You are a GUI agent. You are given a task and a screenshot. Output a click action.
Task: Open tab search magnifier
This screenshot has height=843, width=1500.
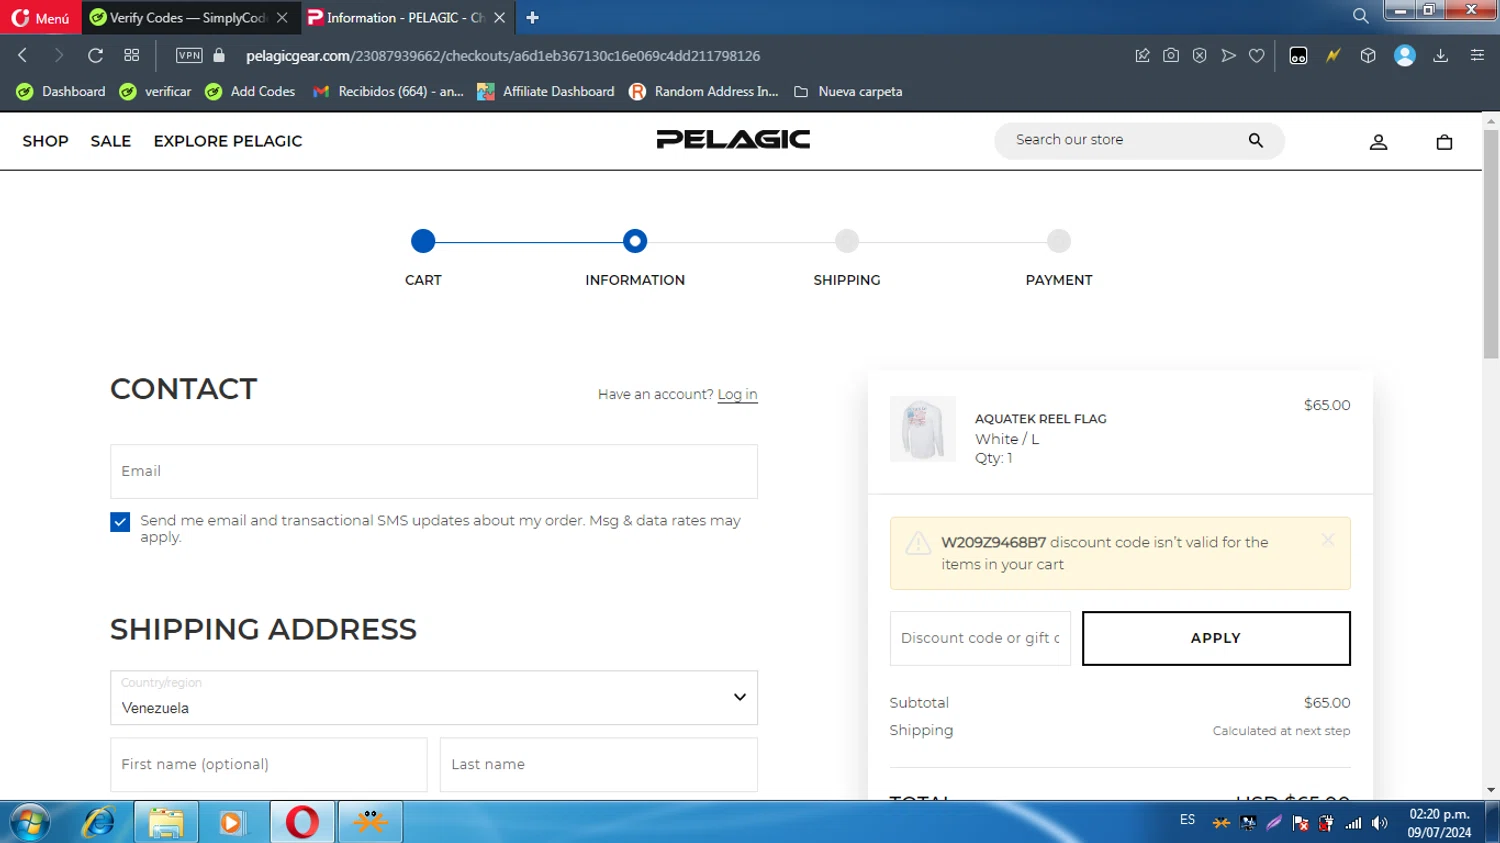point(1360,16)
